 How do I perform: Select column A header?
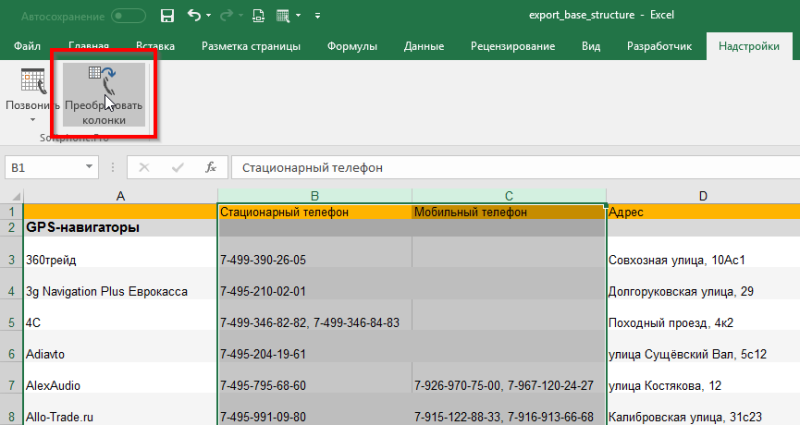click(120, 196)
